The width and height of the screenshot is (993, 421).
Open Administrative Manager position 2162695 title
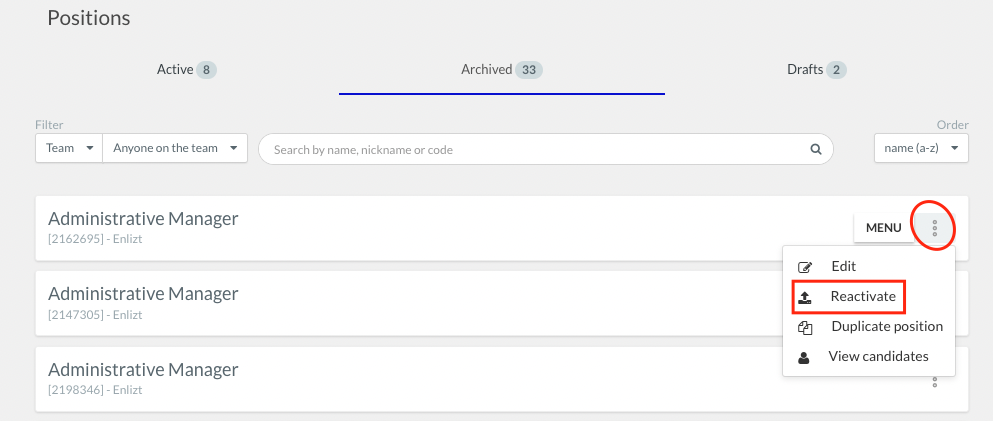click(143, 218)
